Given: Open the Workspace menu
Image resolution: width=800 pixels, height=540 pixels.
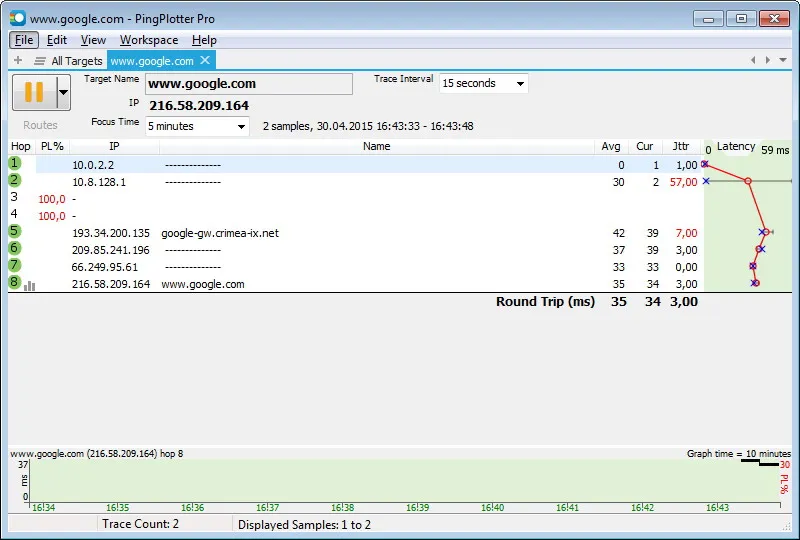Looking at the screenshot, I should (x=149, y=40).
